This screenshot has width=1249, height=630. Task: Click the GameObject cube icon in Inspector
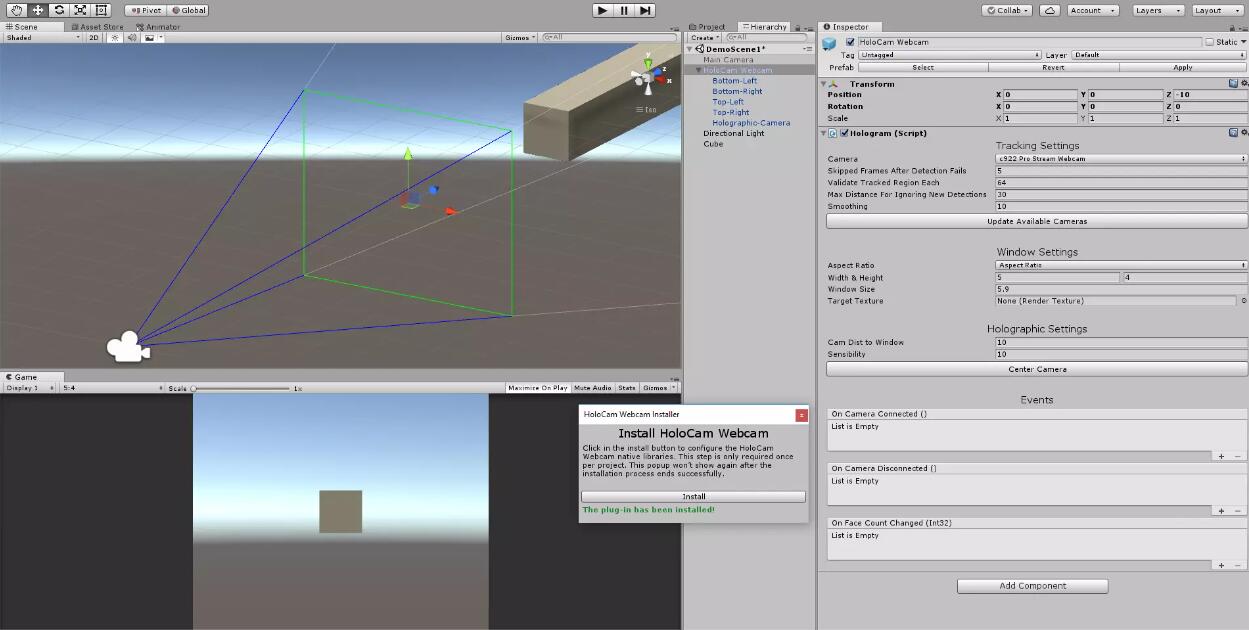pyautogui.click(x=830, y=43)
